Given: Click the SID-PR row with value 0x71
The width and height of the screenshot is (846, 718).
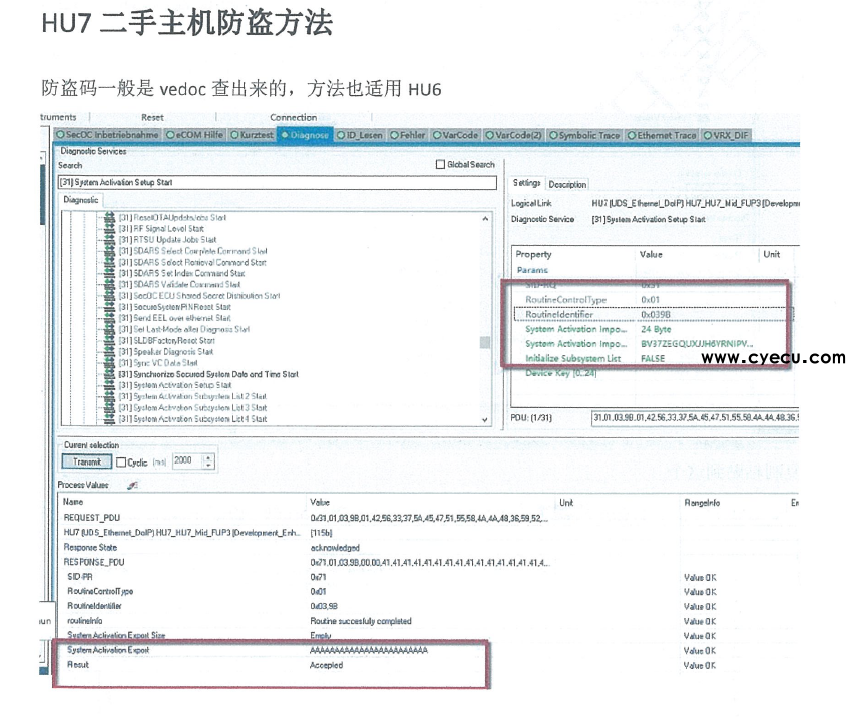Looking at the screenshot, I should coord(427,577).
